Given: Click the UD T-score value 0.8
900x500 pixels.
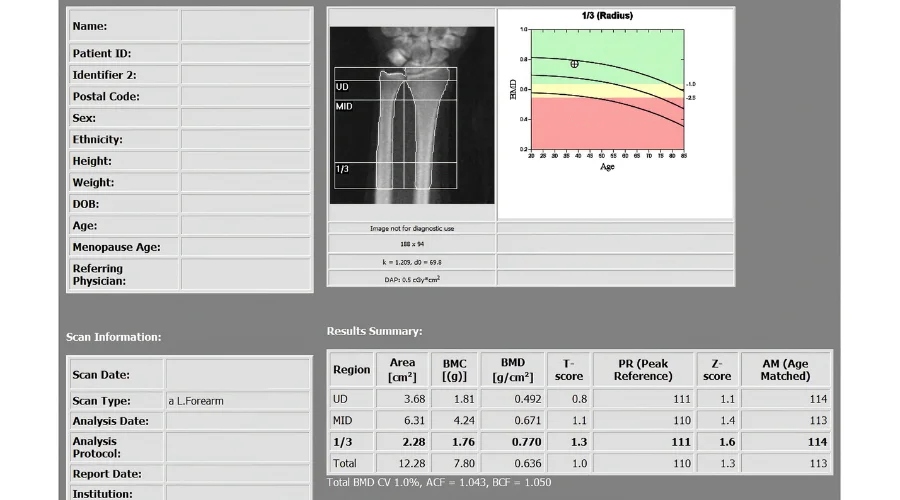Looking at the screenshot, I should [x=579, y=399].
